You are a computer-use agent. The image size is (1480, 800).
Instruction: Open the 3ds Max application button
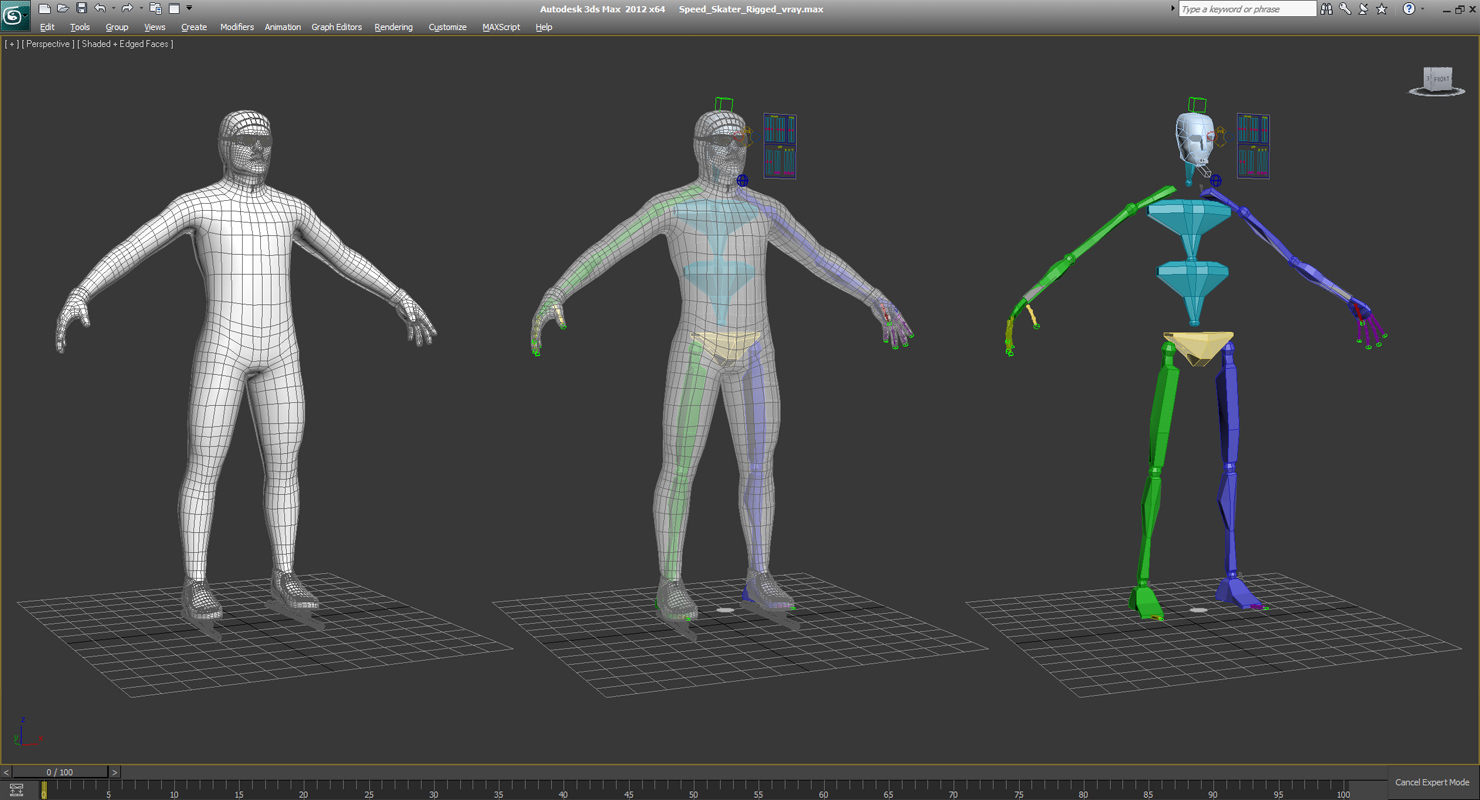(x=15, y=16)
